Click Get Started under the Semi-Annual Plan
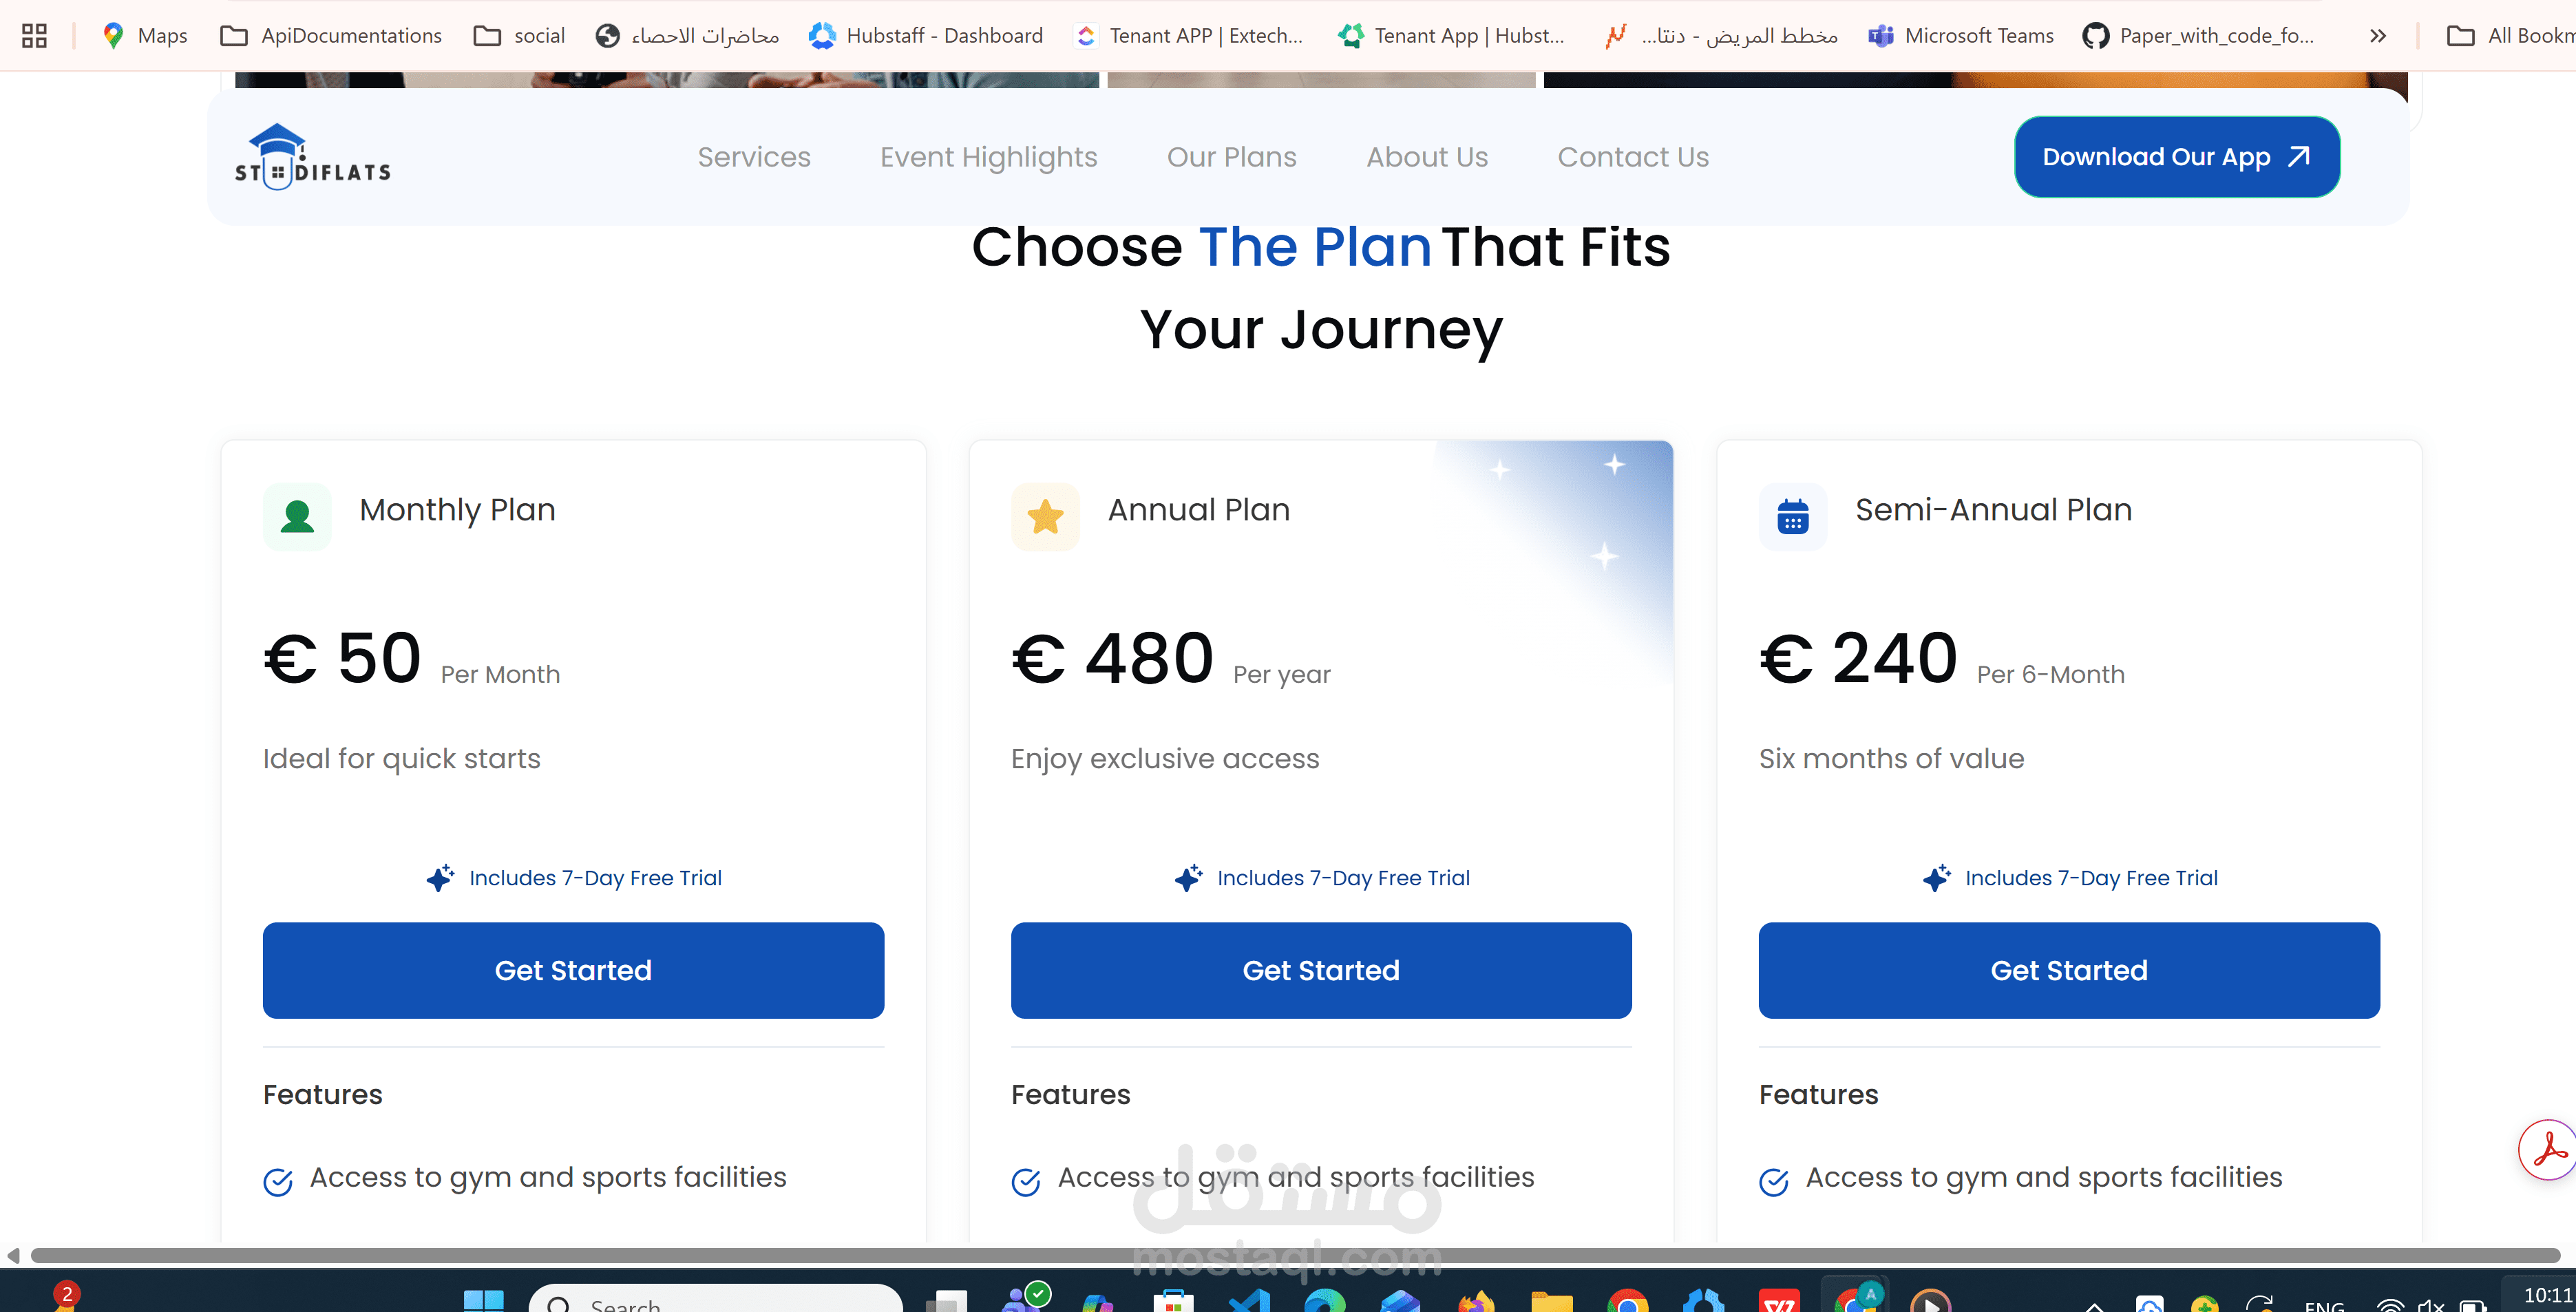 click(x=2068, y=970)
